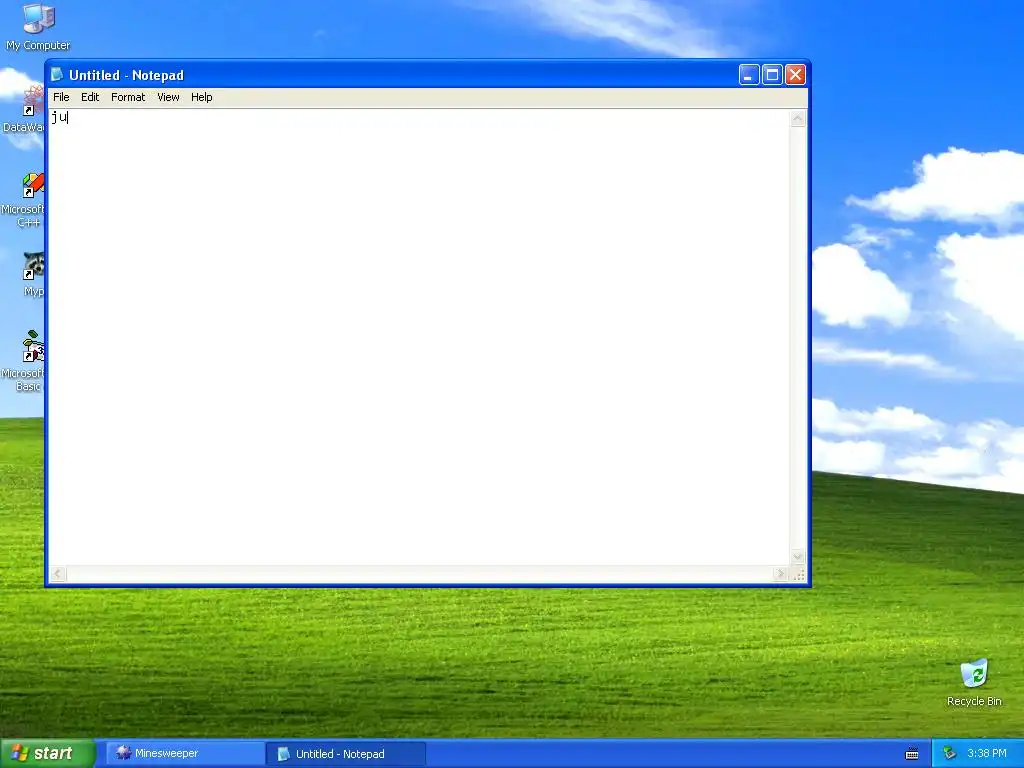
Task: Click the vertical scrollbar up arrow
Action: 797,119
